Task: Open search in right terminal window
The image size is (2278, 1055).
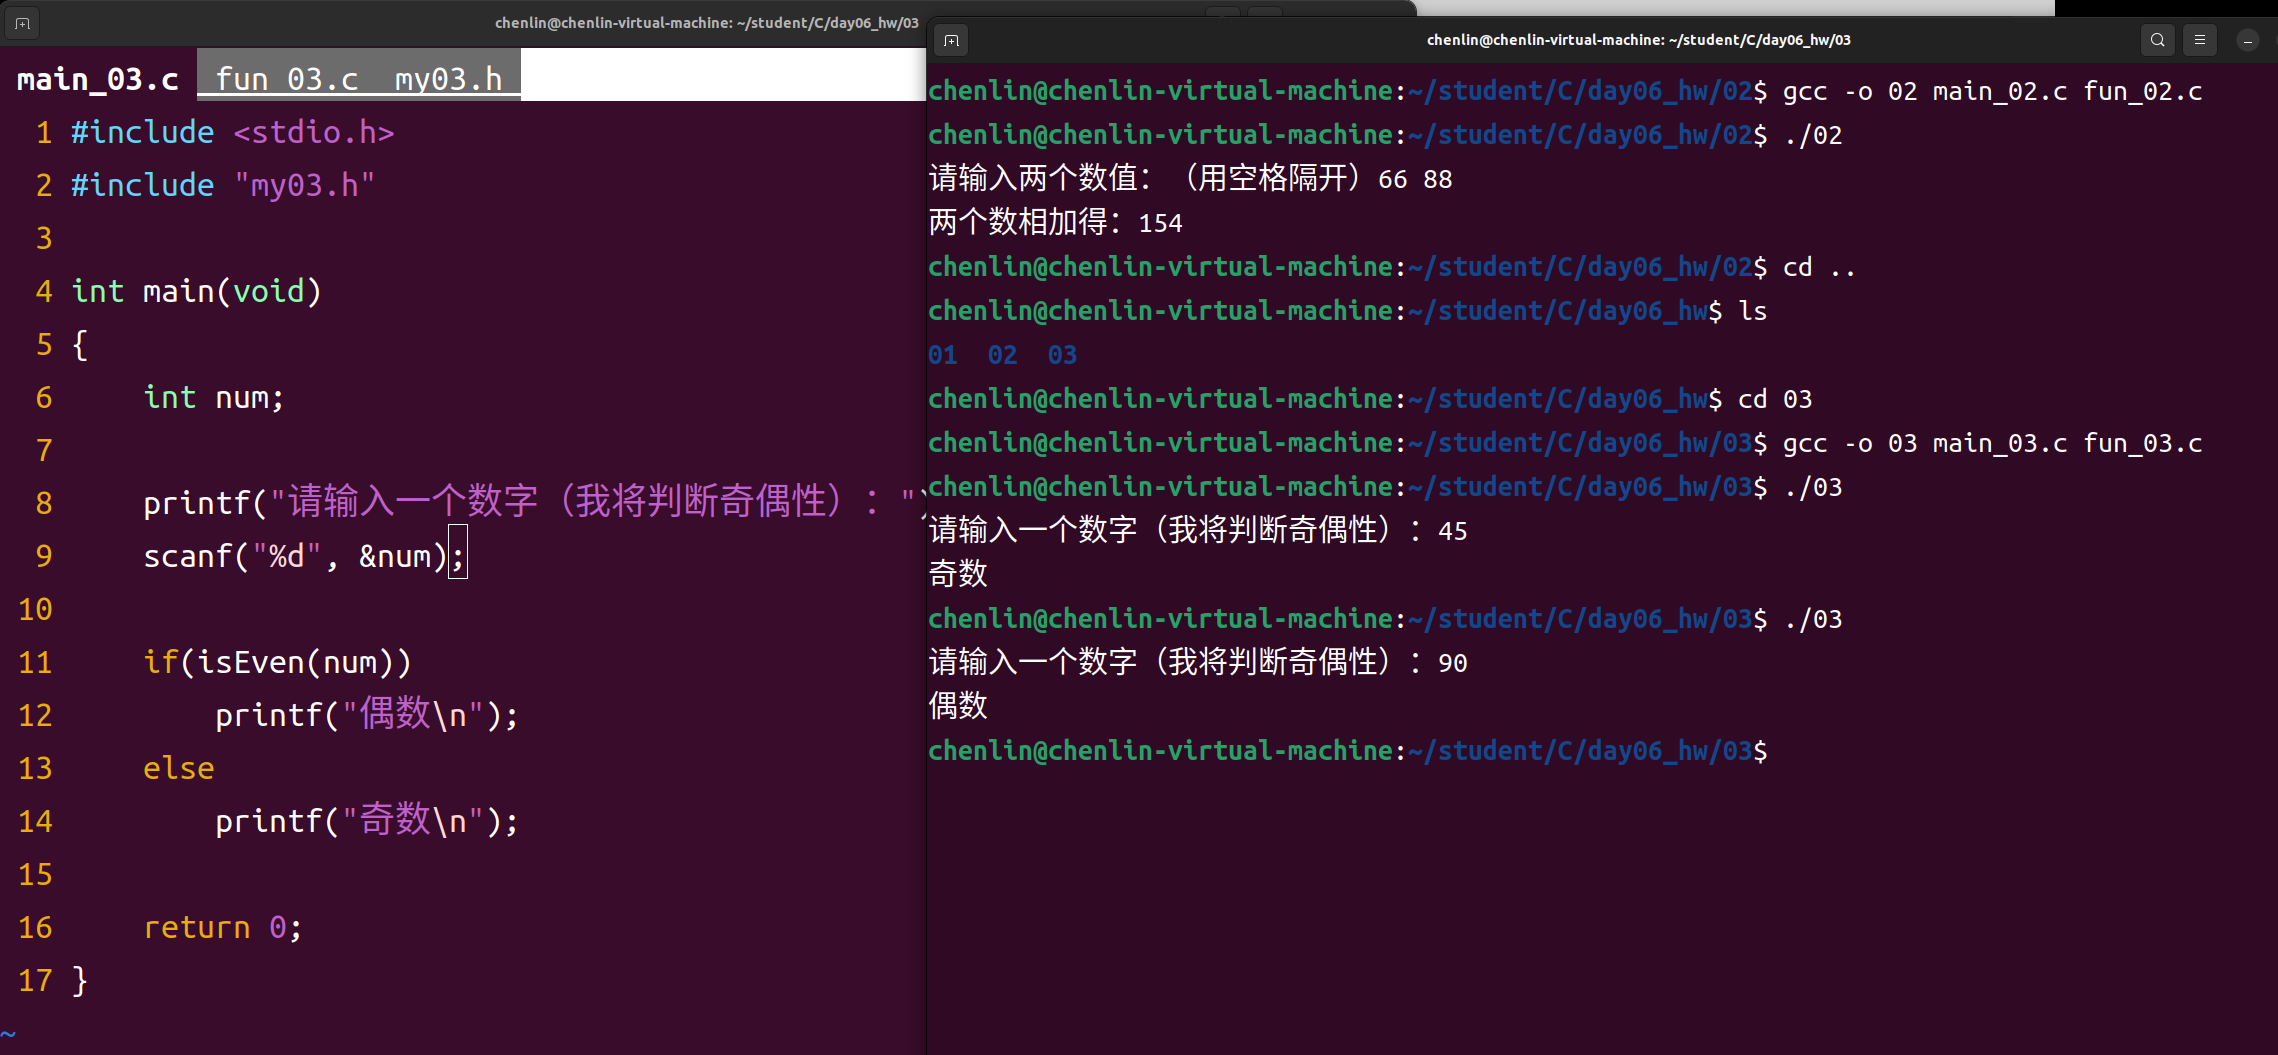Action: point(2157,40)
